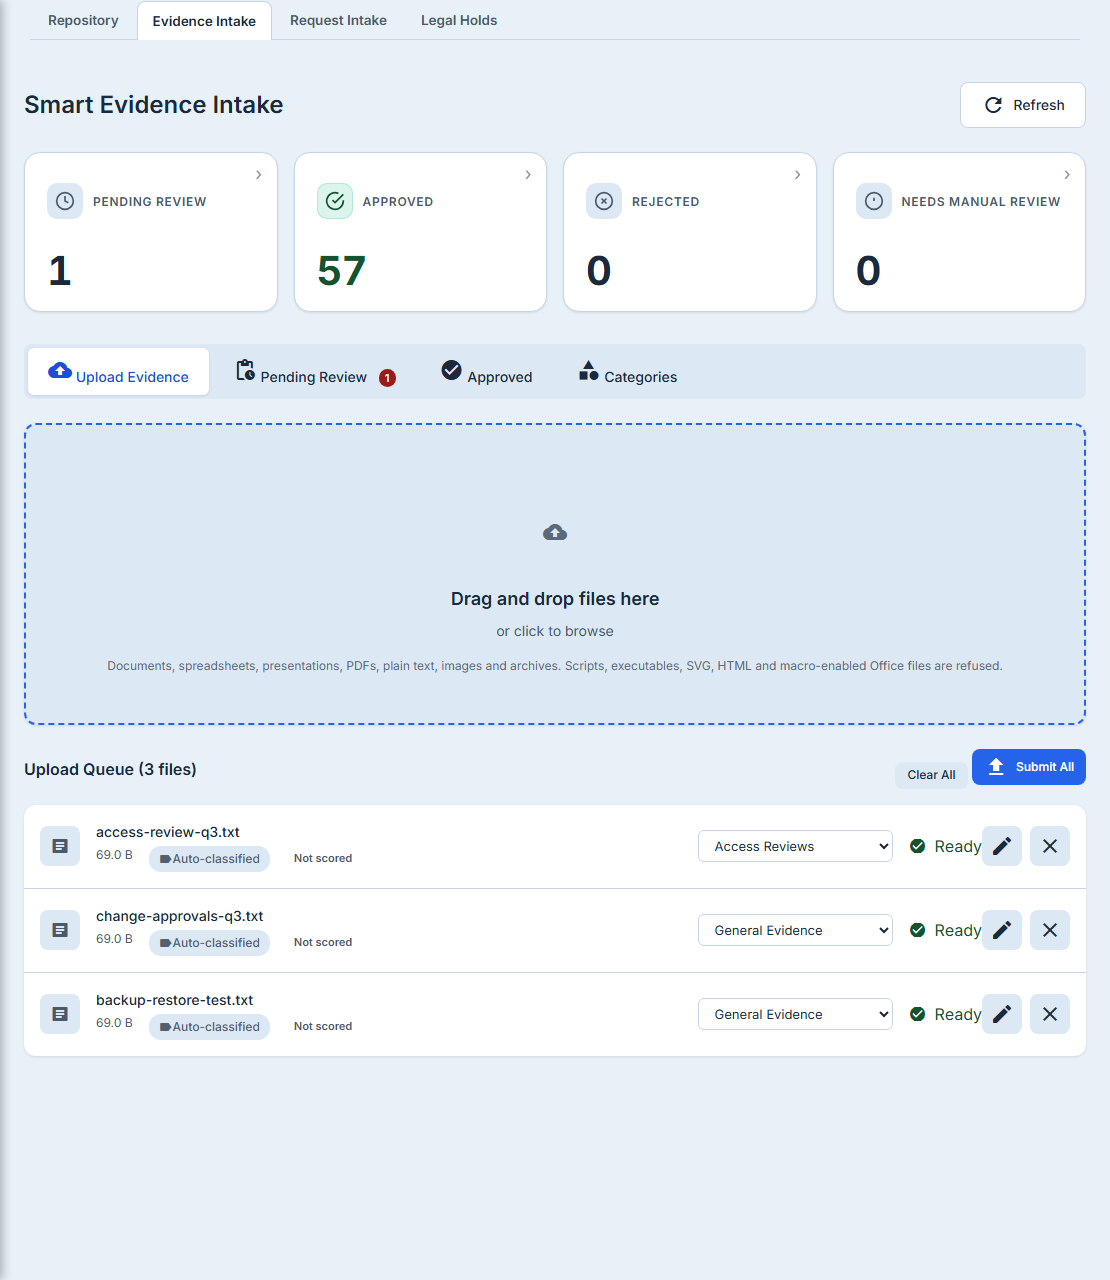1110x1280 pixels.
Task: Select the Upload Evidence sub-tab
Action: click(x=118, y=372)
